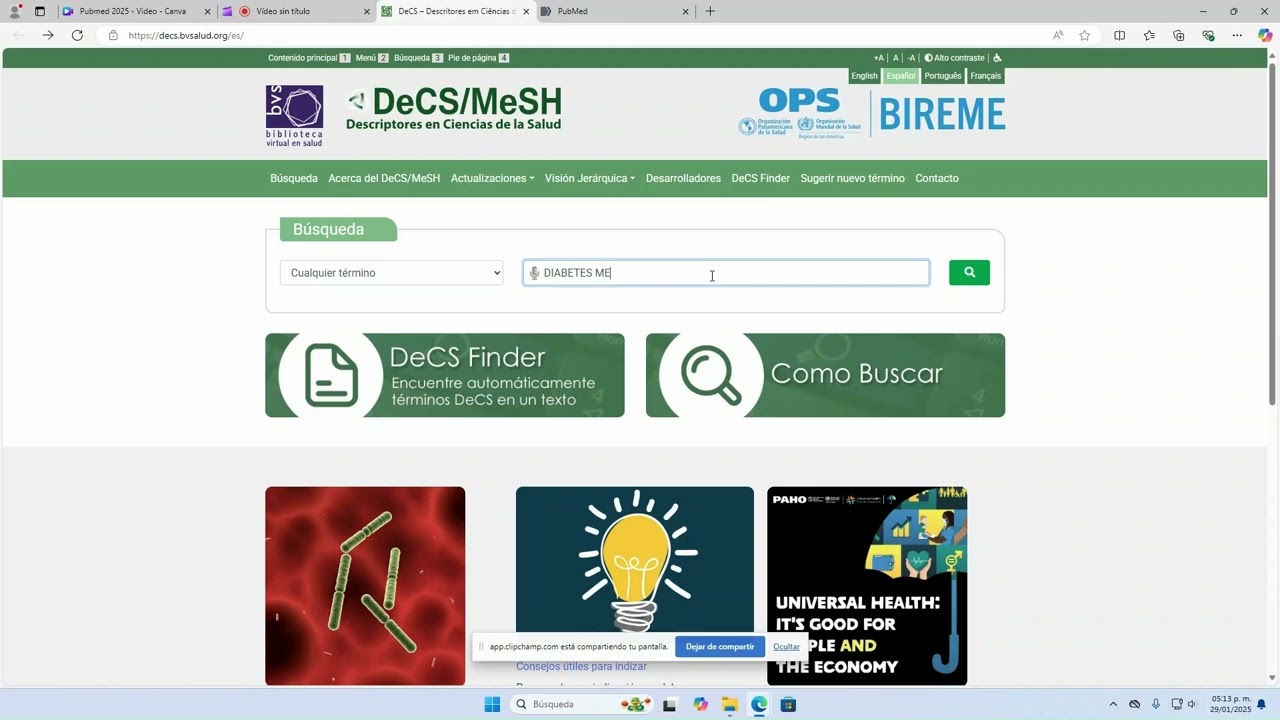Decrease font size with -A
1280x720 pixels.
tap(911, 58)
